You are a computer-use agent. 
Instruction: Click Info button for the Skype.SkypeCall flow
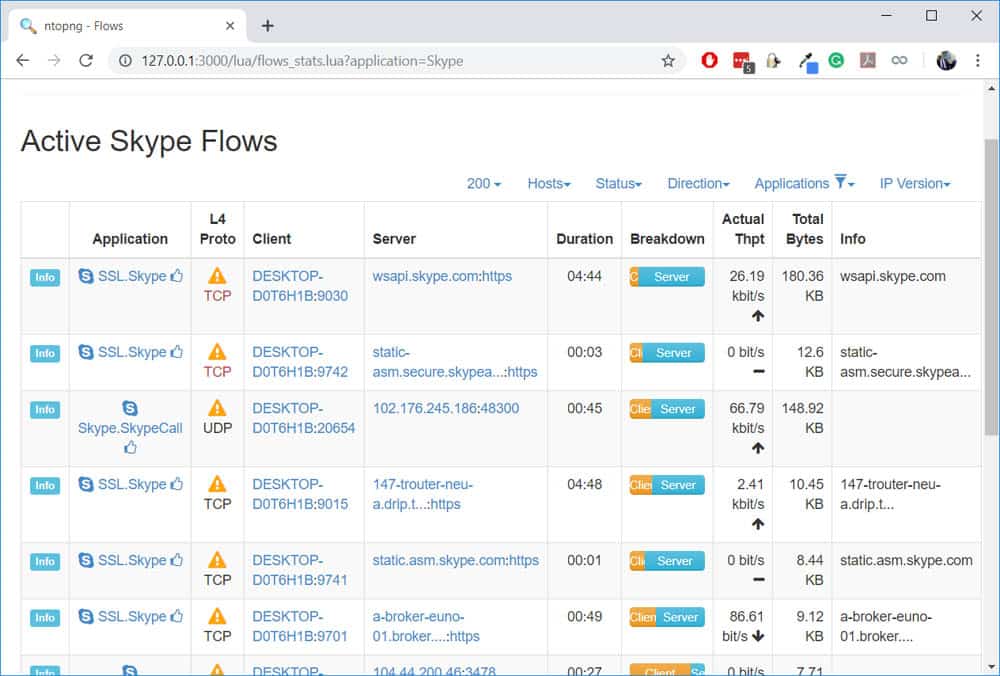(x=45, y=409)
